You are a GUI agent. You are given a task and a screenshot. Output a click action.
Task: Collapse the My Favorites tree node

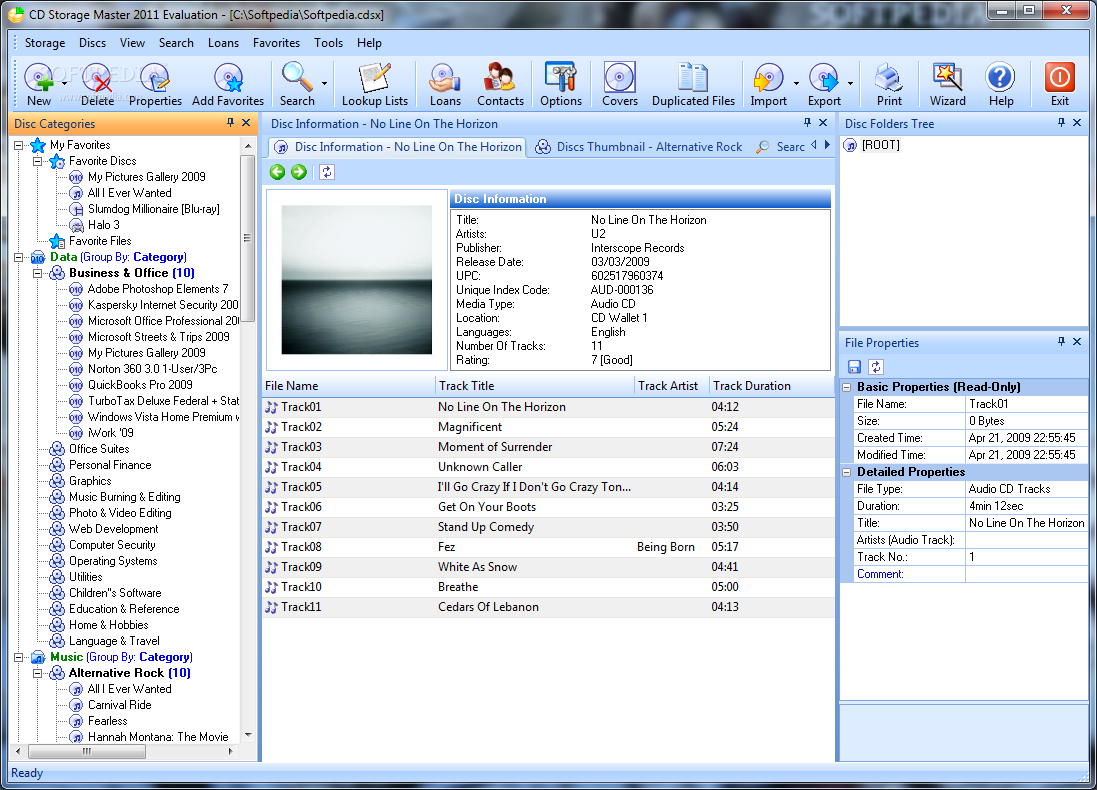tap(19, 146)
